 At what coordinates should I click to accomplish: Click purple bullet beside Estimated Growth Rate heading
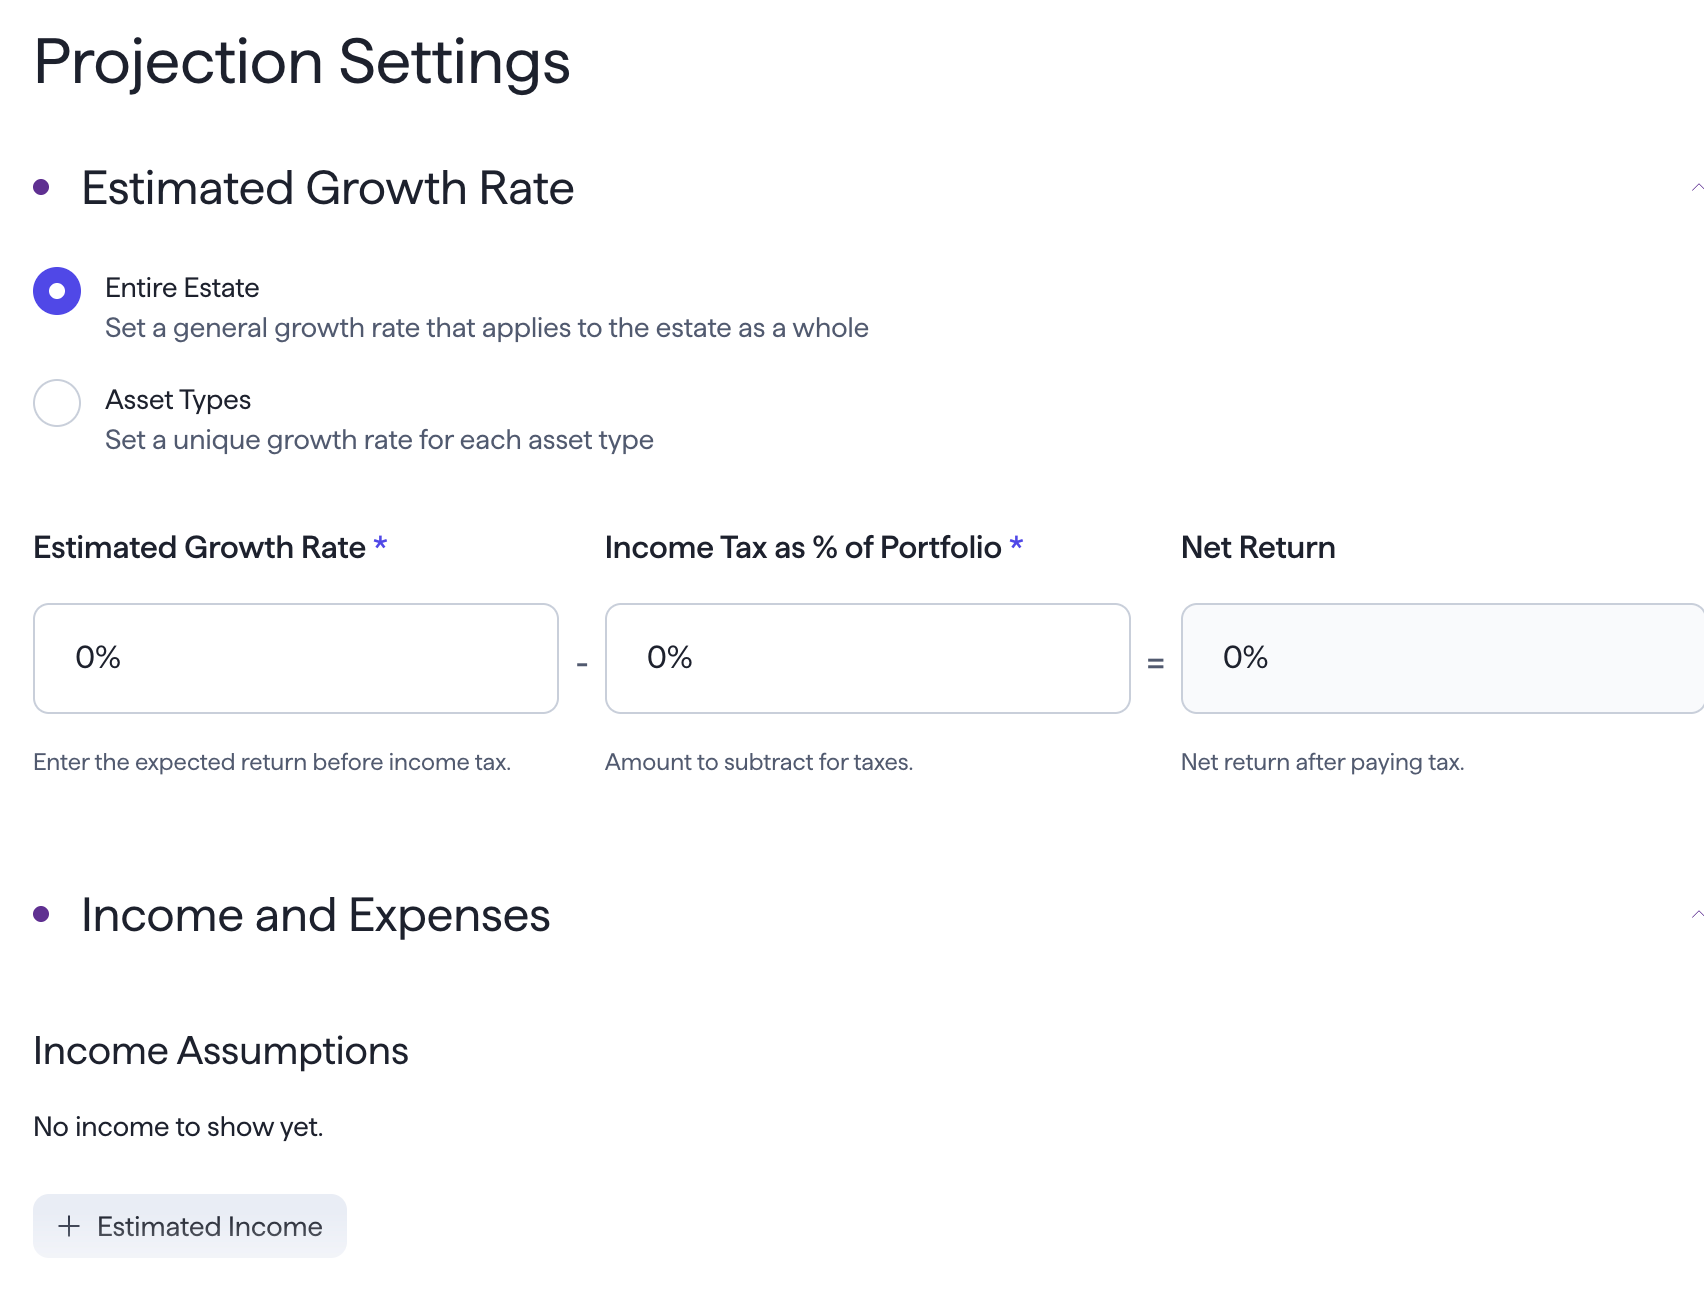(41, 187)
